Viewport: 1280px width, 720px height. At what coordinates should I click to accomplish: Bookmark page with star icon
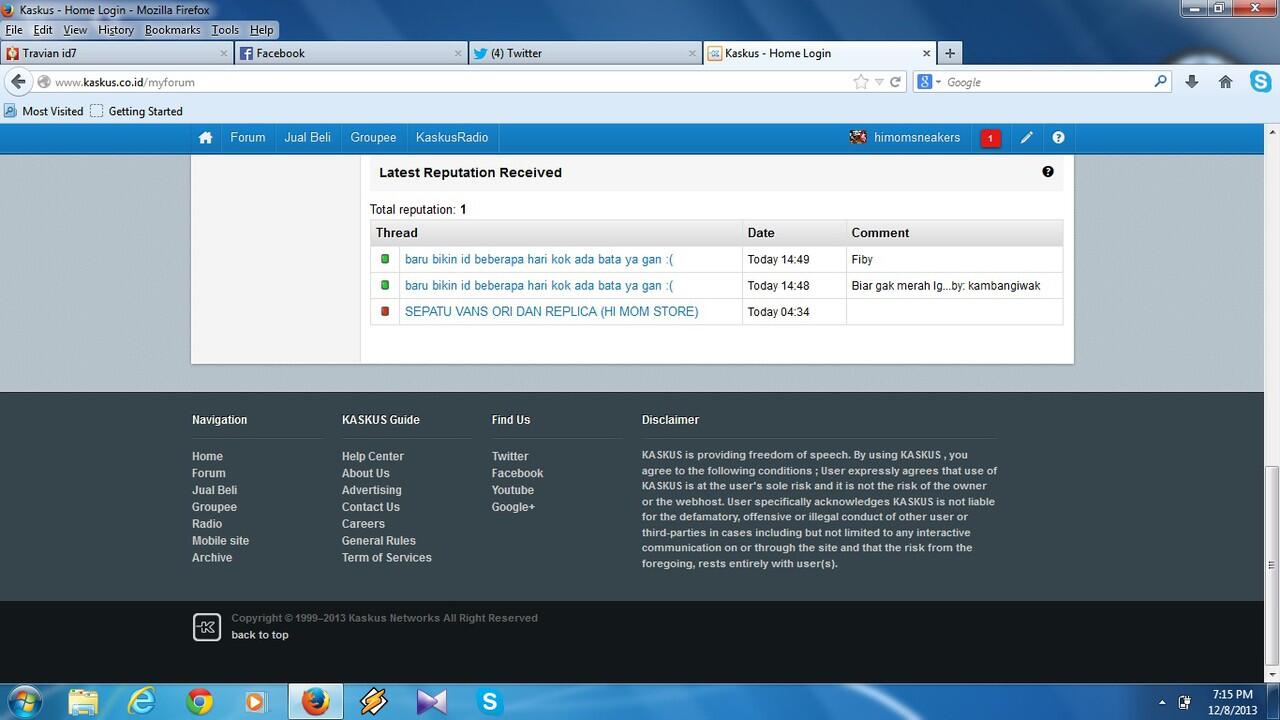coord(860,82)
